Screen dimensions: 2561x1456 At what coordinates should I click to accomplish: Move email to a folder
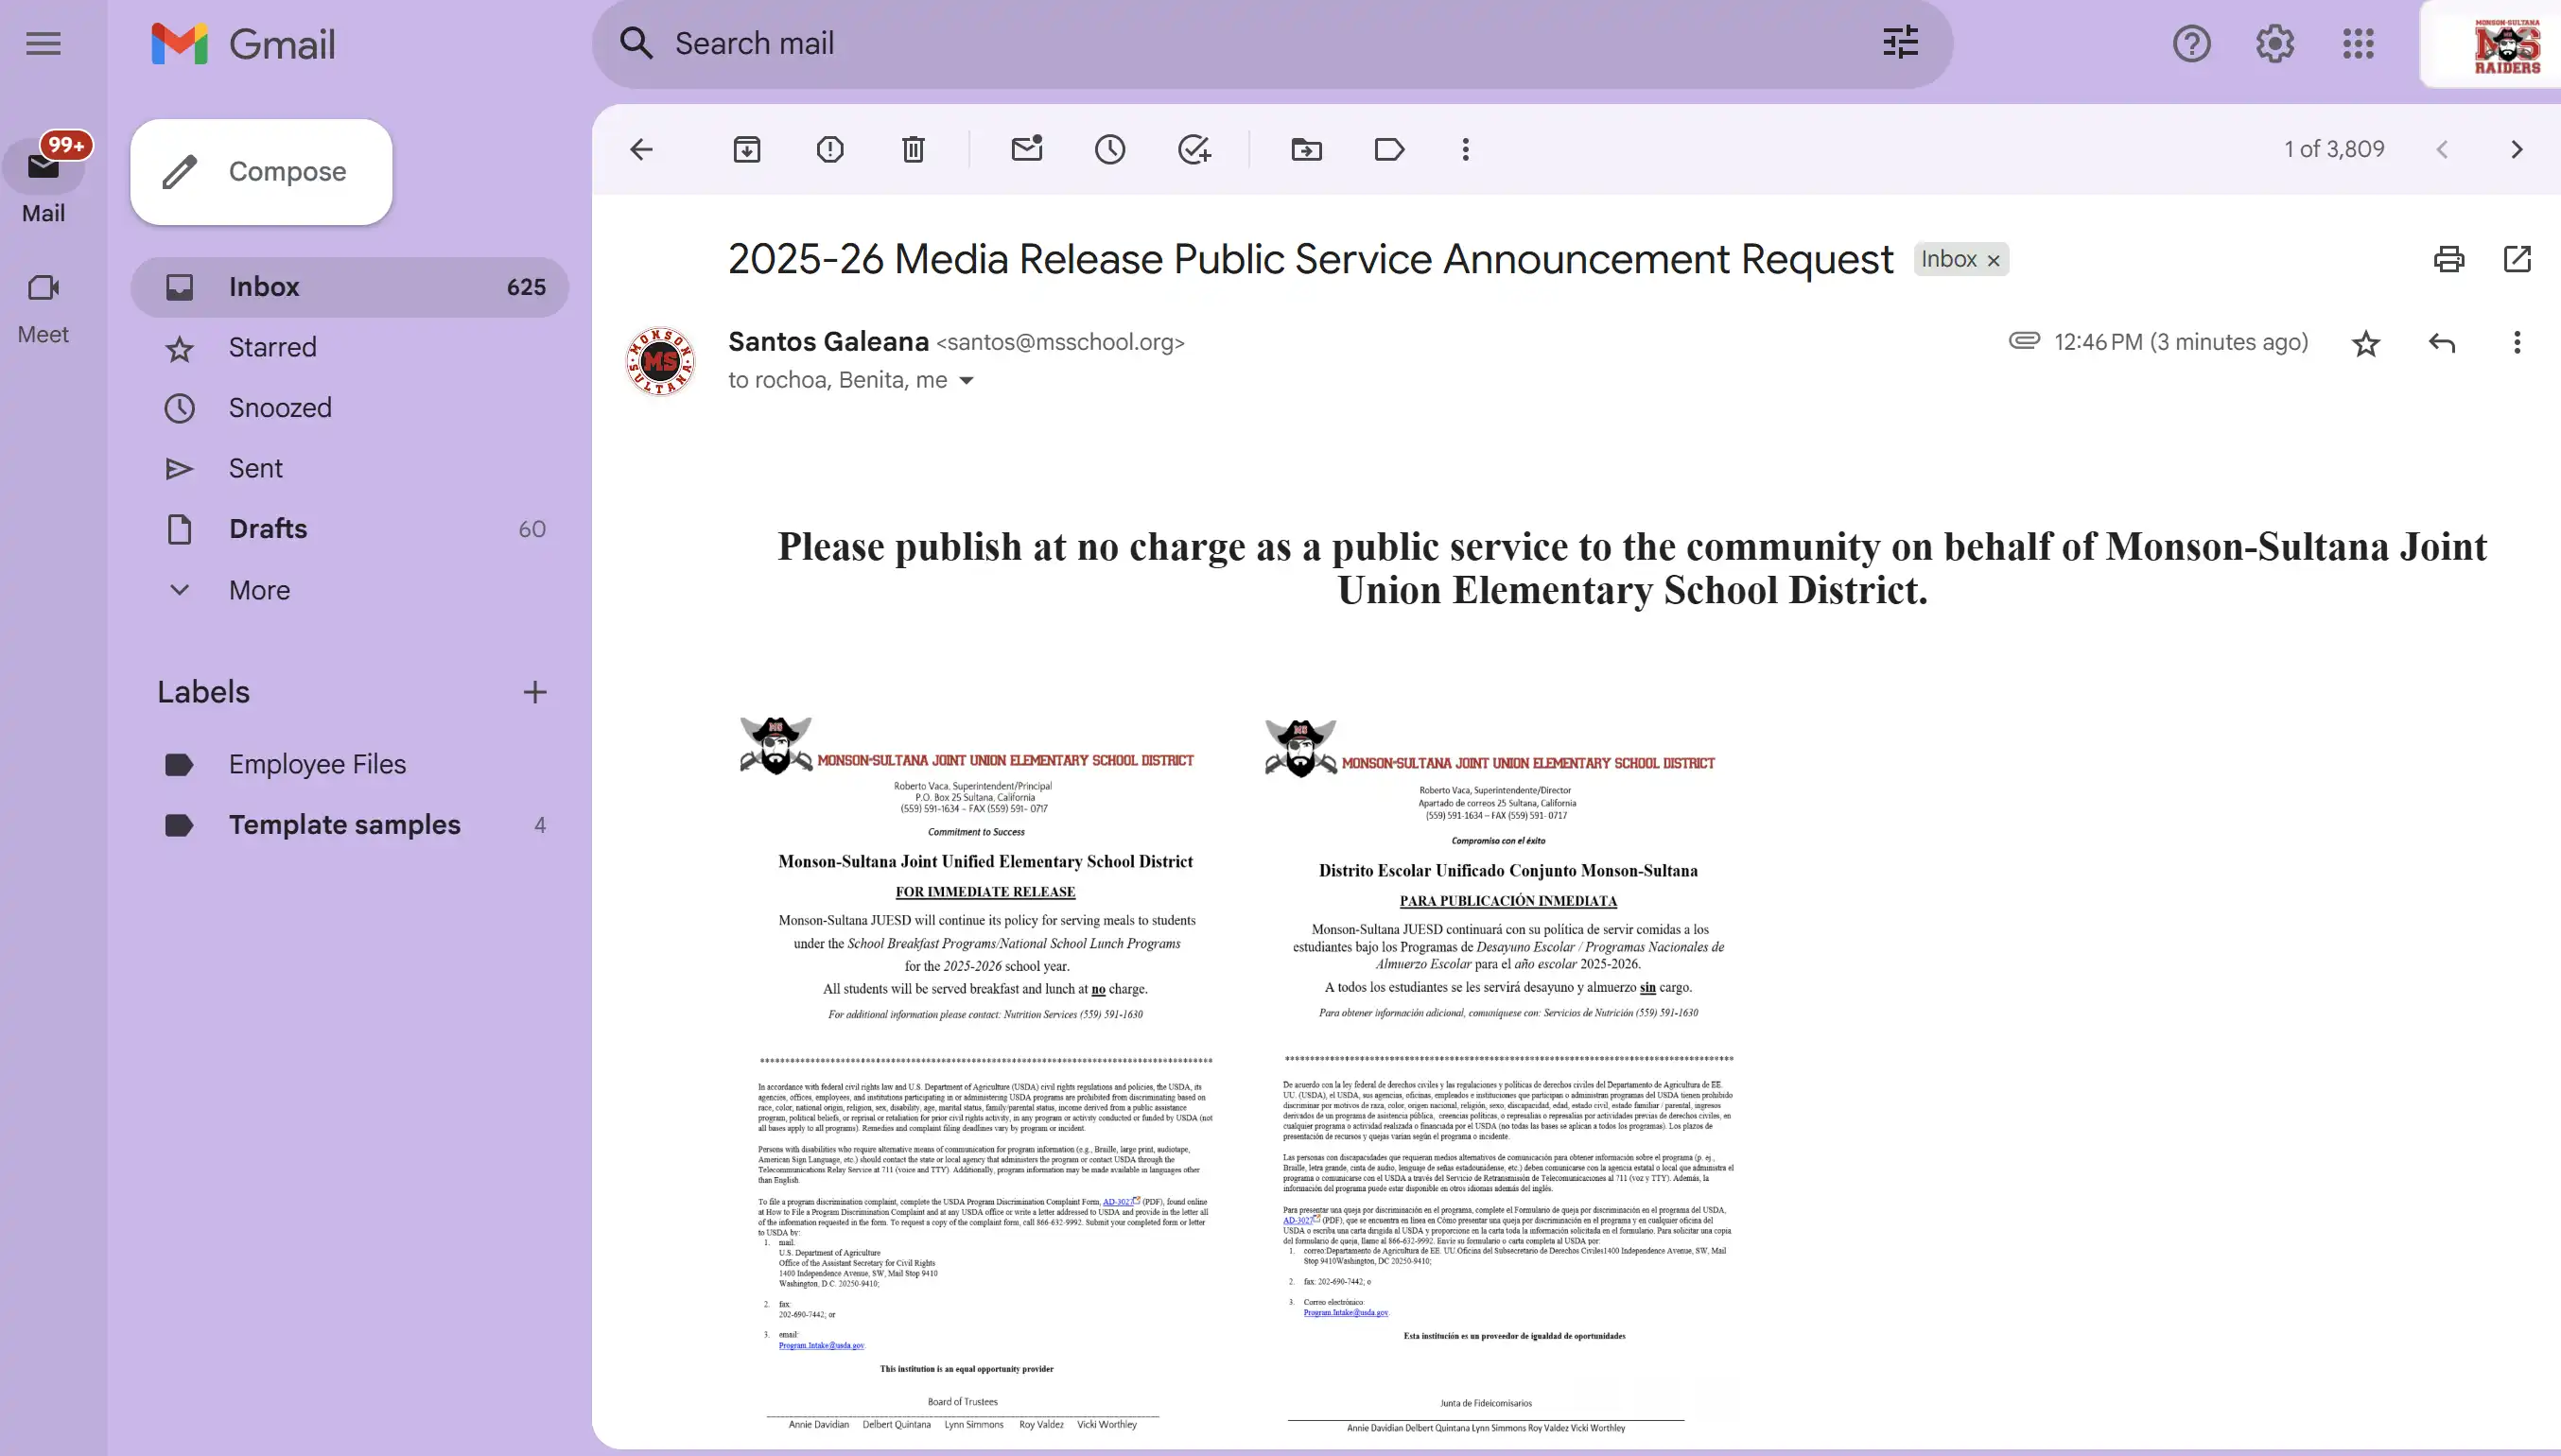(1307, 150)
